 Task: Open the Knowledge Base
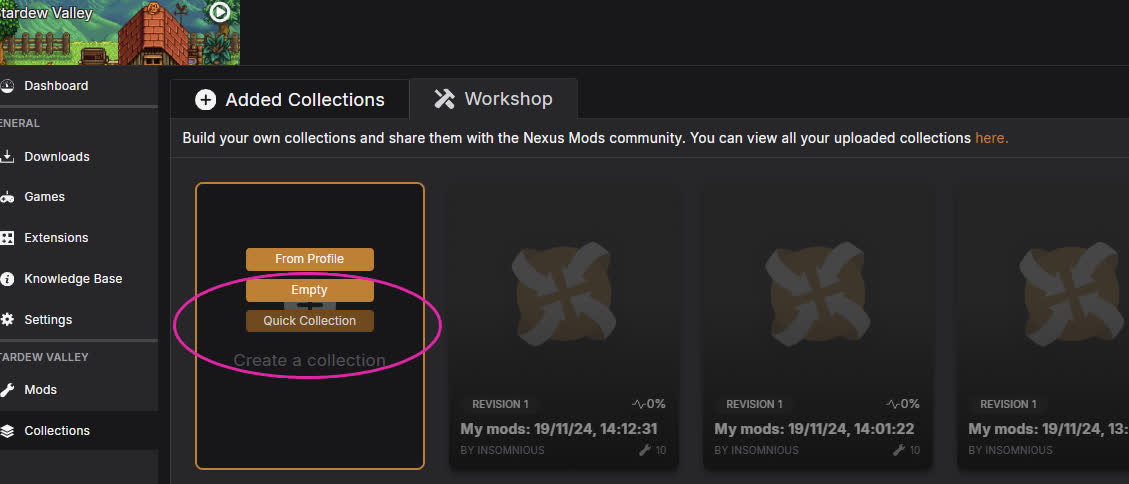click(79, 279)
